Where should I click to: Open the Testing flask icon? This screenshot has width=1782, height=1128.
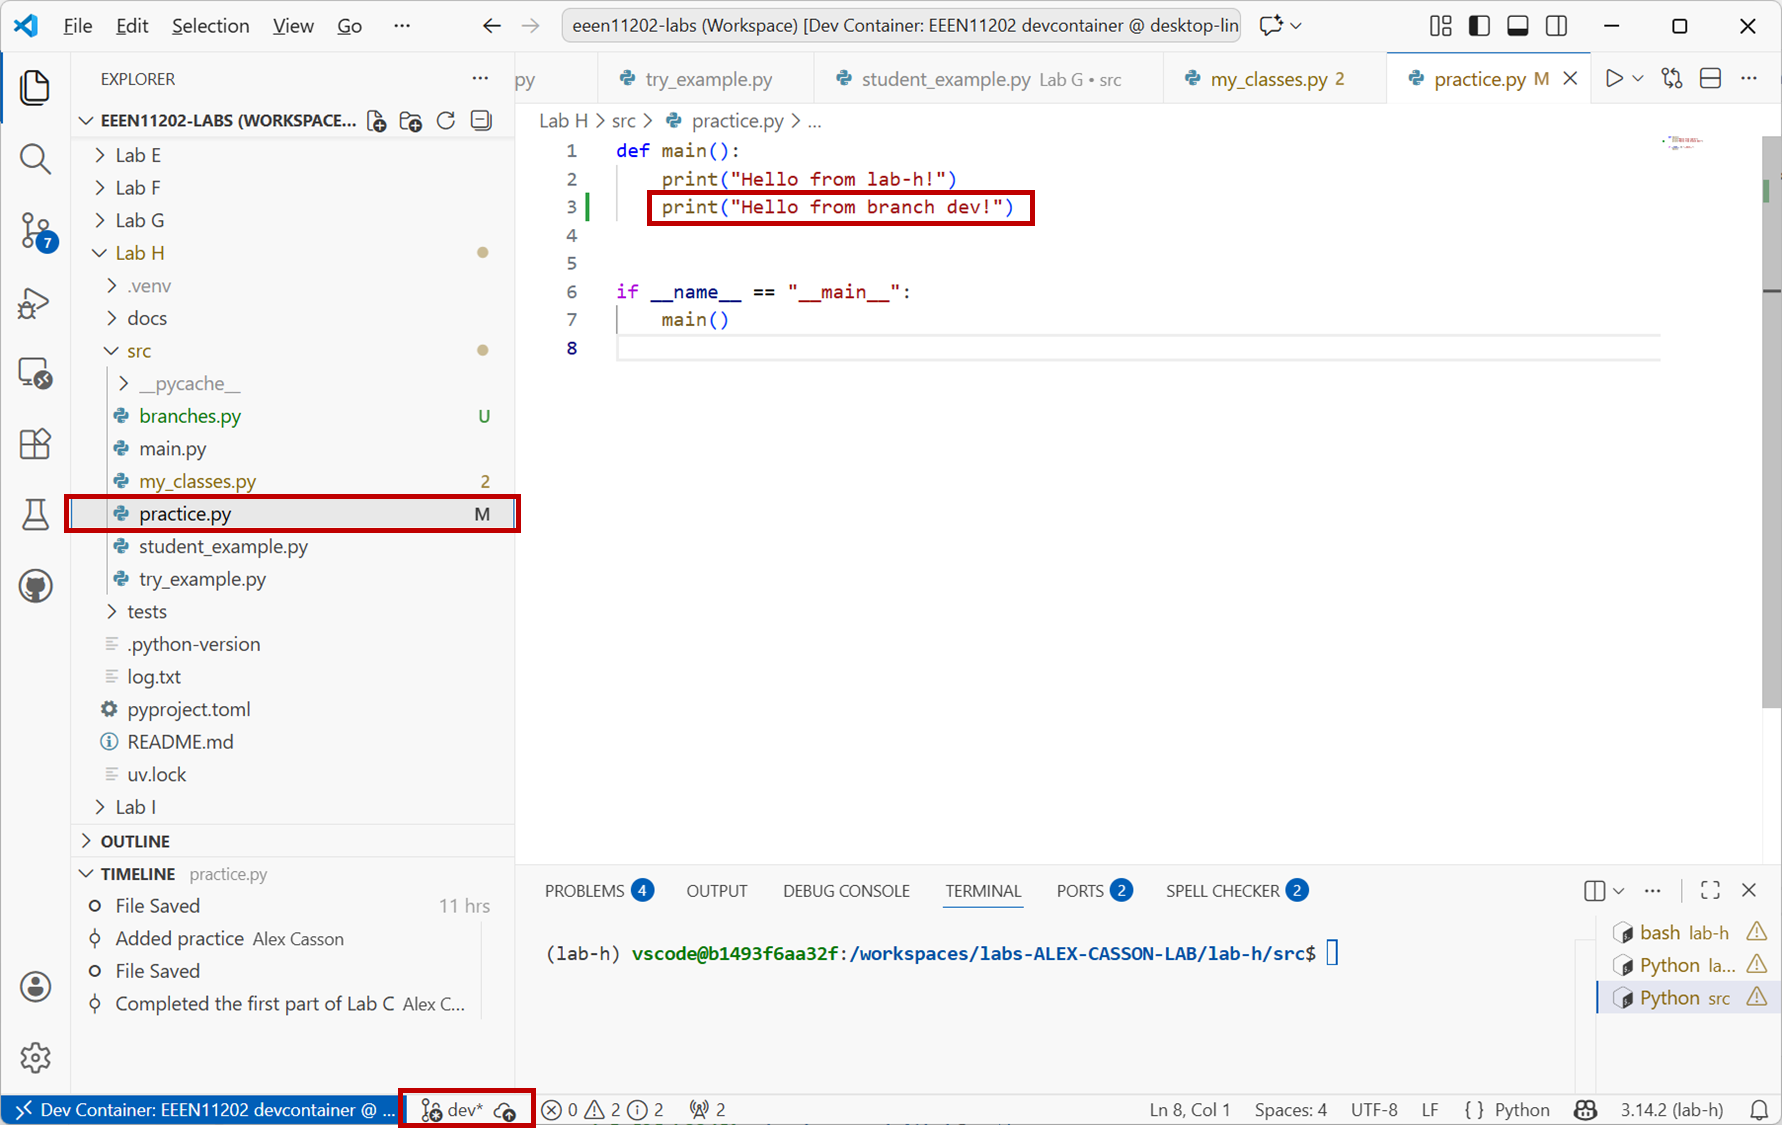coord(36,515)
